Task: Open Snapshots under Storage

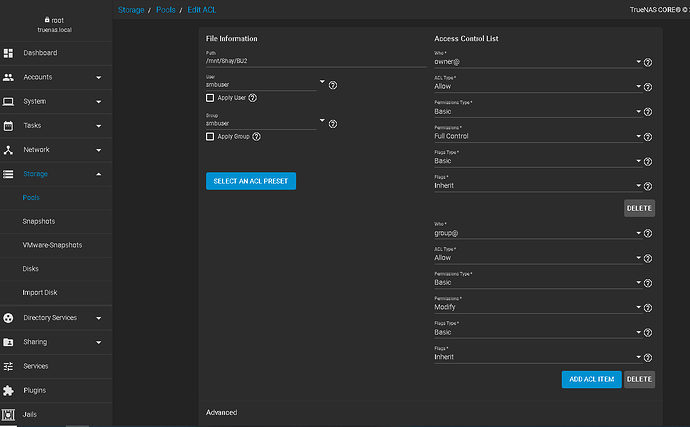Action: [x=39, y=221]
